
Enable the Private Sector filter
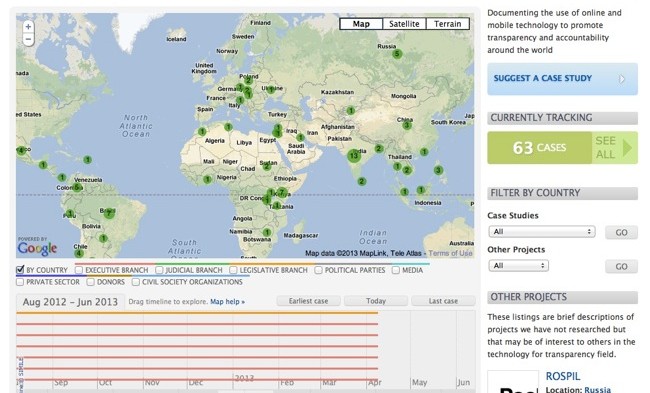coord(20,282)
